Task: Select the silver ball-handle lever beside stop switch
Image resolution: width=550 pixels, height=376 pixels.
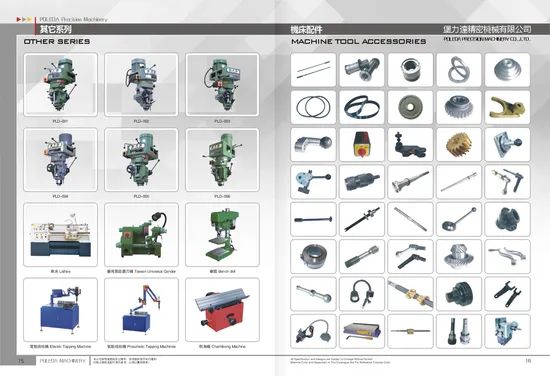Action: (313, 145)
